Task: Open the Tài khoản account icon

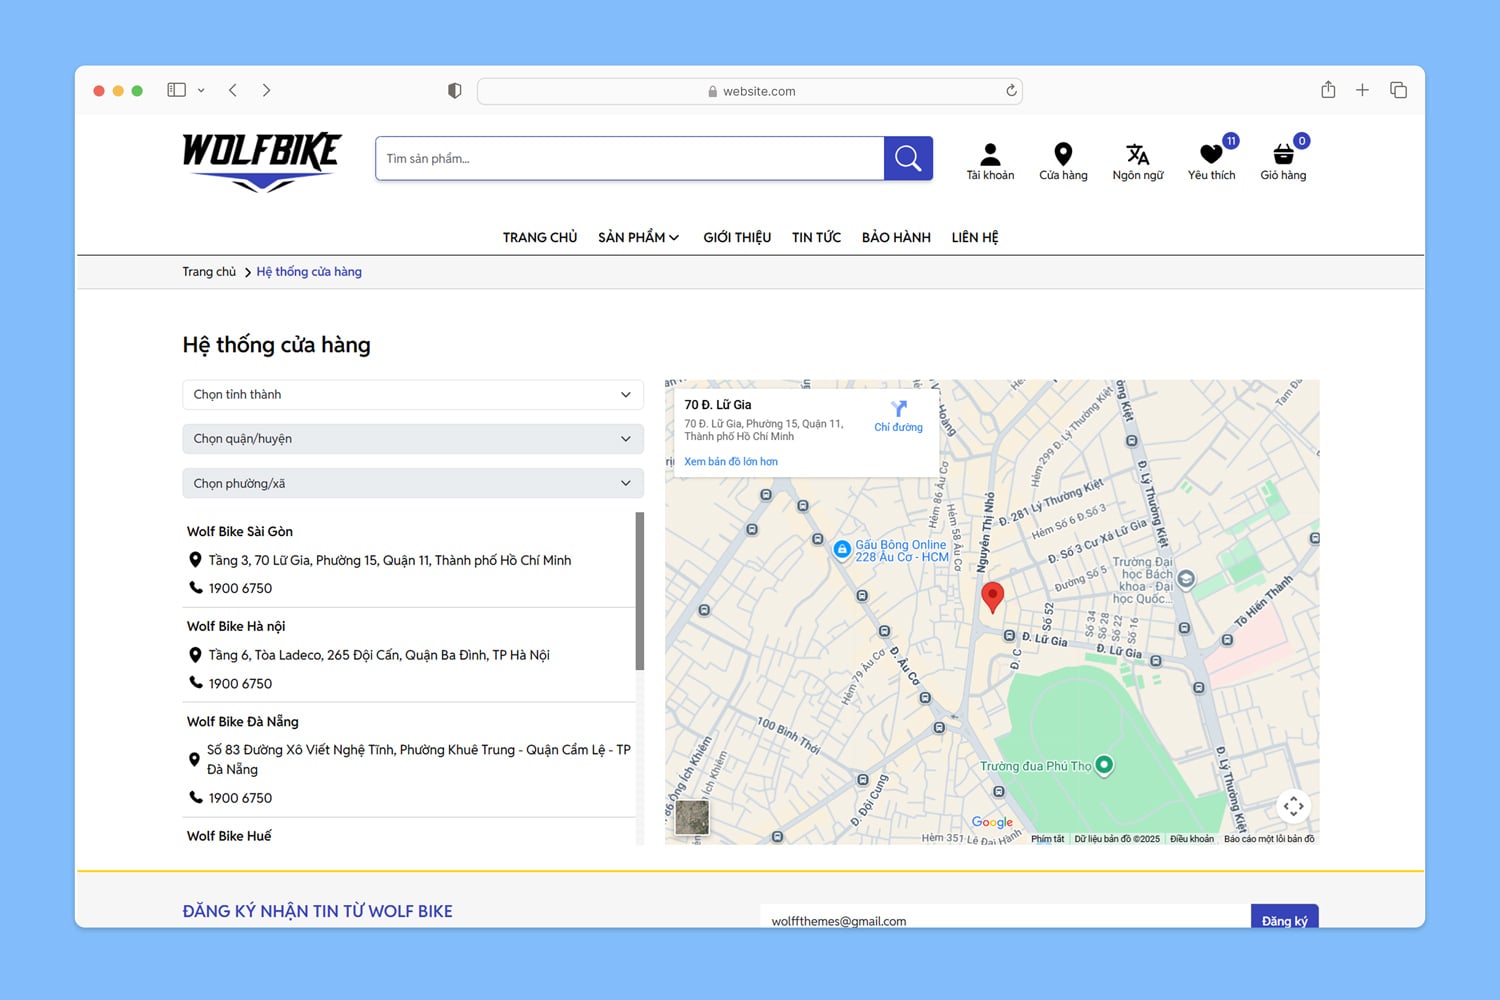Action: [990, 155]
